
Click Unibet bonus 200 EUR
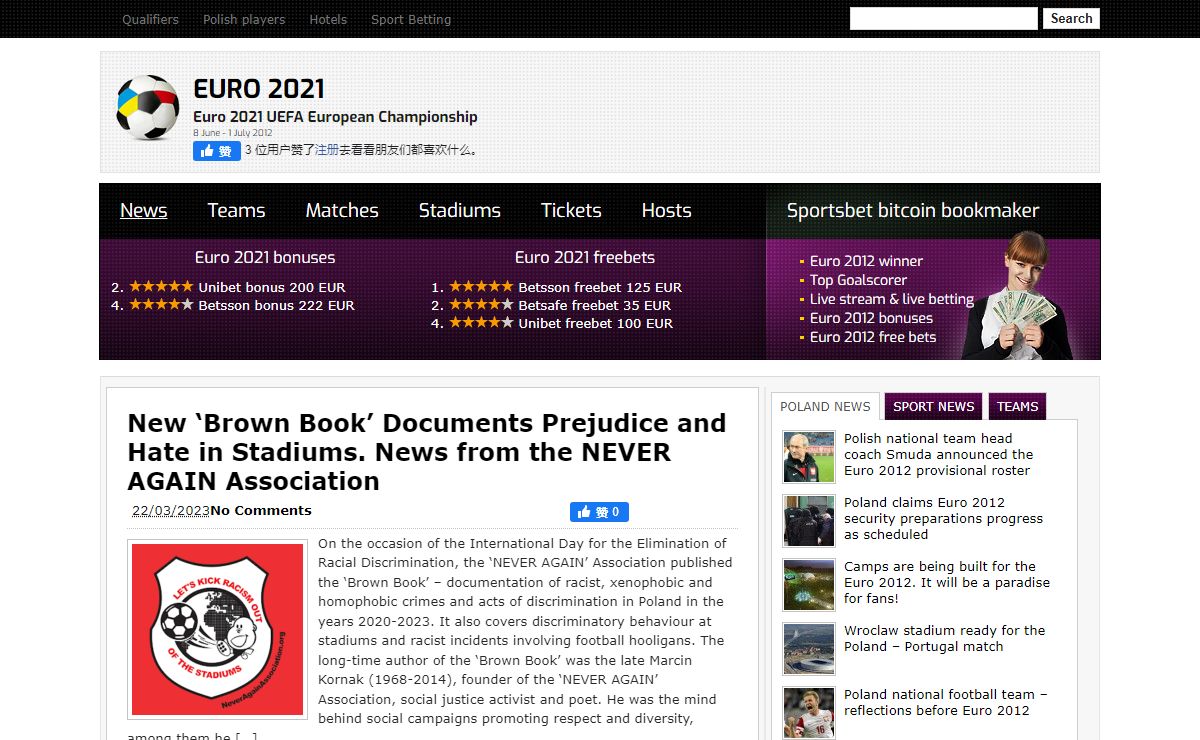[x=272, y=287]
